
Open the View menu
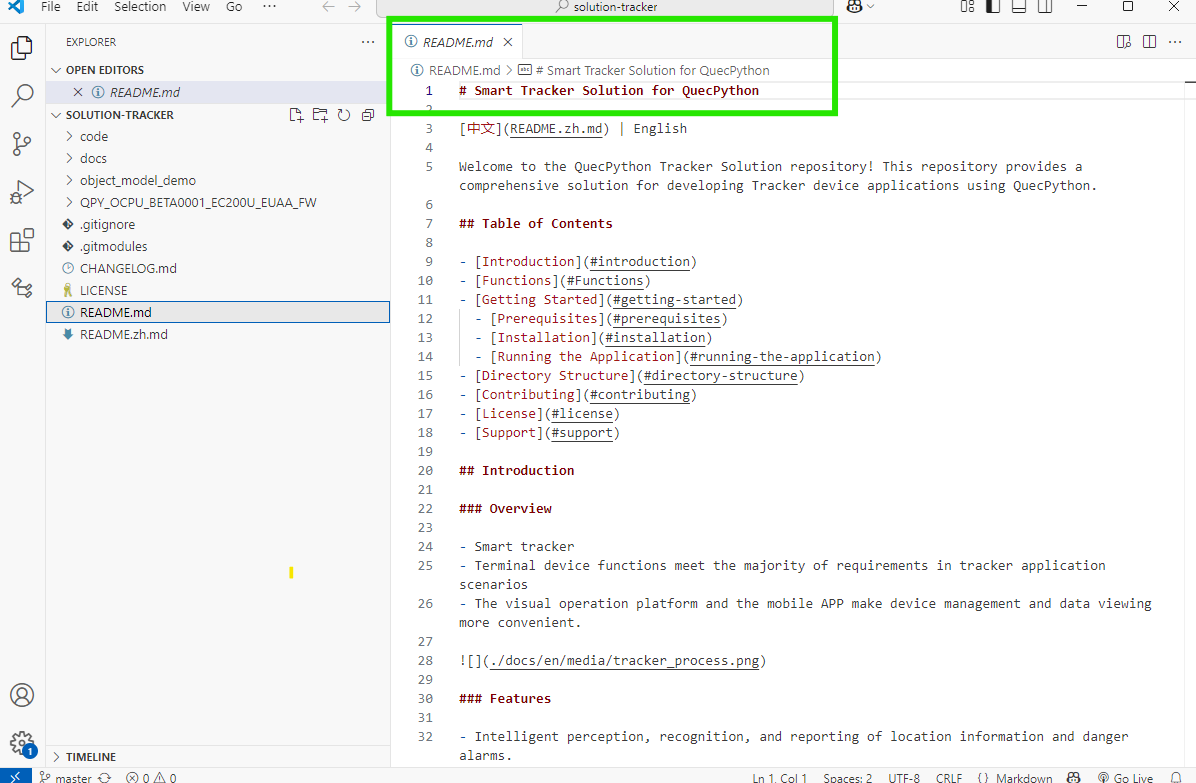click(196, 7)
